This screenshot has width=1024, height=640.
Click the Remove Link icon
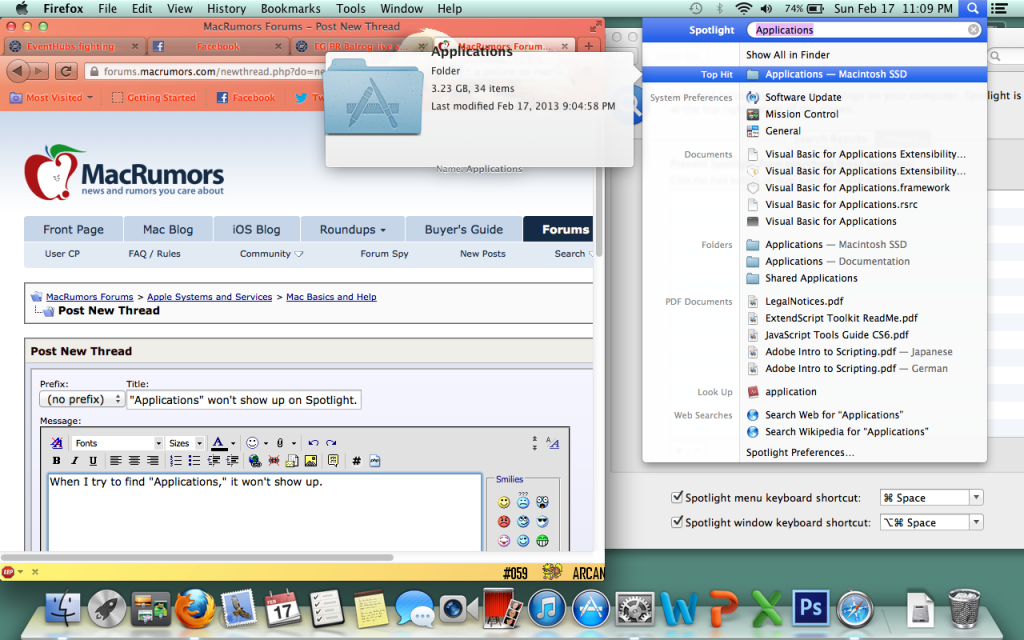pyautogui.click(x=274, y=461)
